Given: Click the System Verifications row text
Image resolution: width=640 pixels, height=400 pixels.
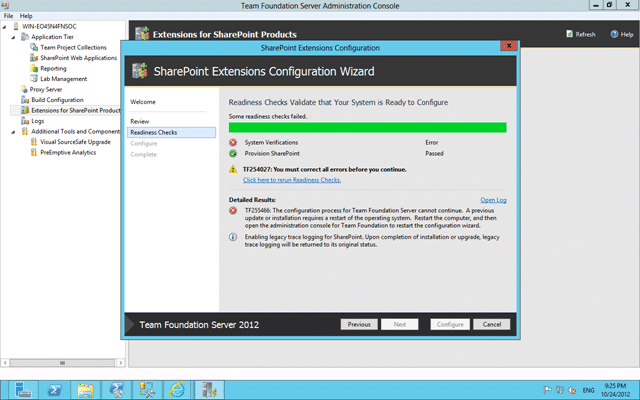Looking at the screenshot, I should pos(271,142).
